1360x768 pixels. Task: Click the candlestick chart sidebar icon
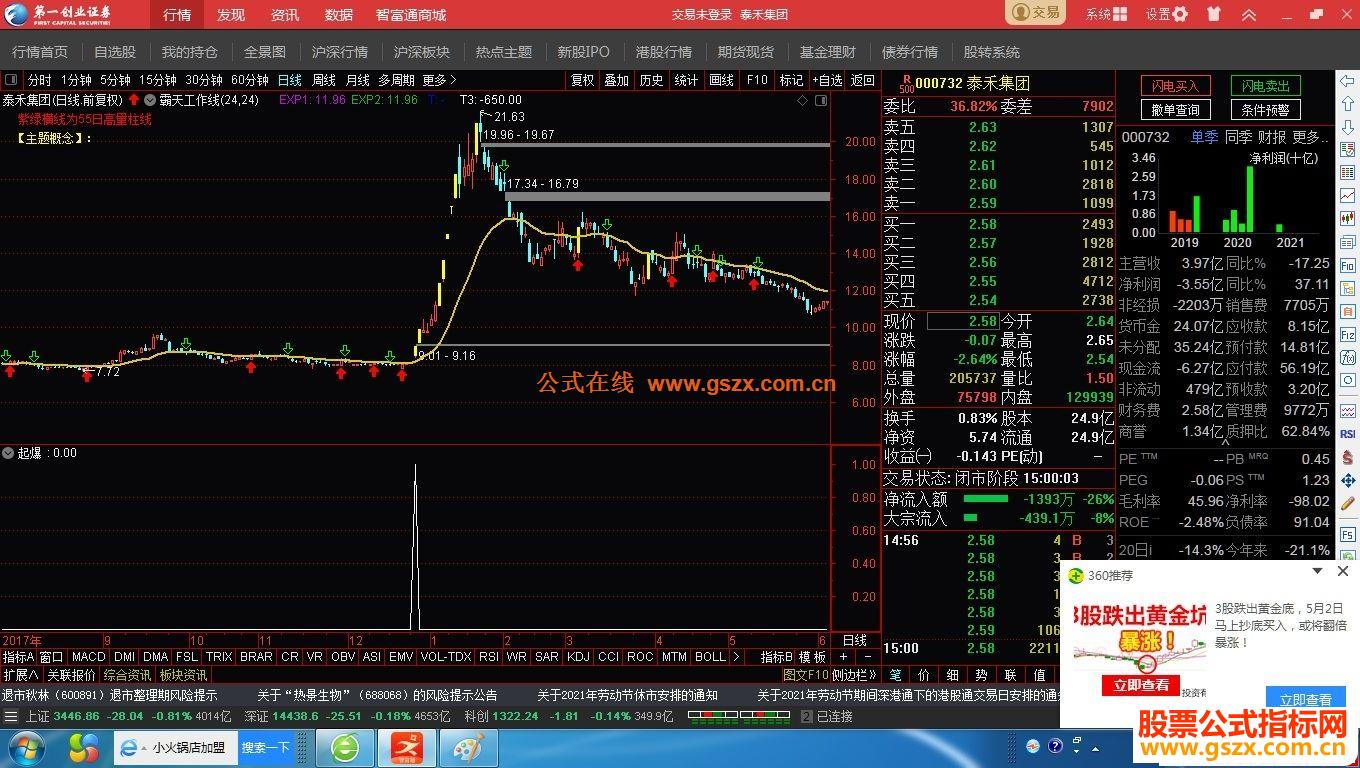click(1347, 219)
